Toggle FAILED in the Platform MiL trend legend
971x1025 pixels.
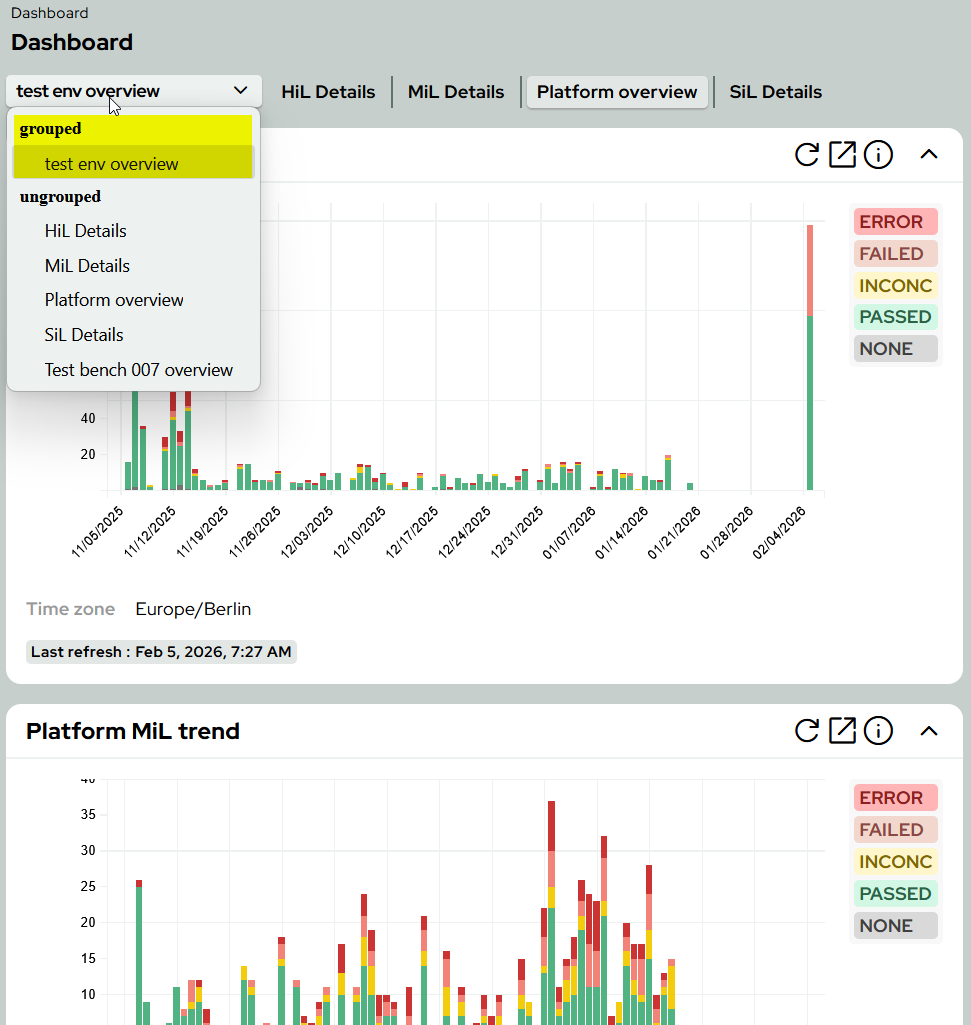point(895,829)
